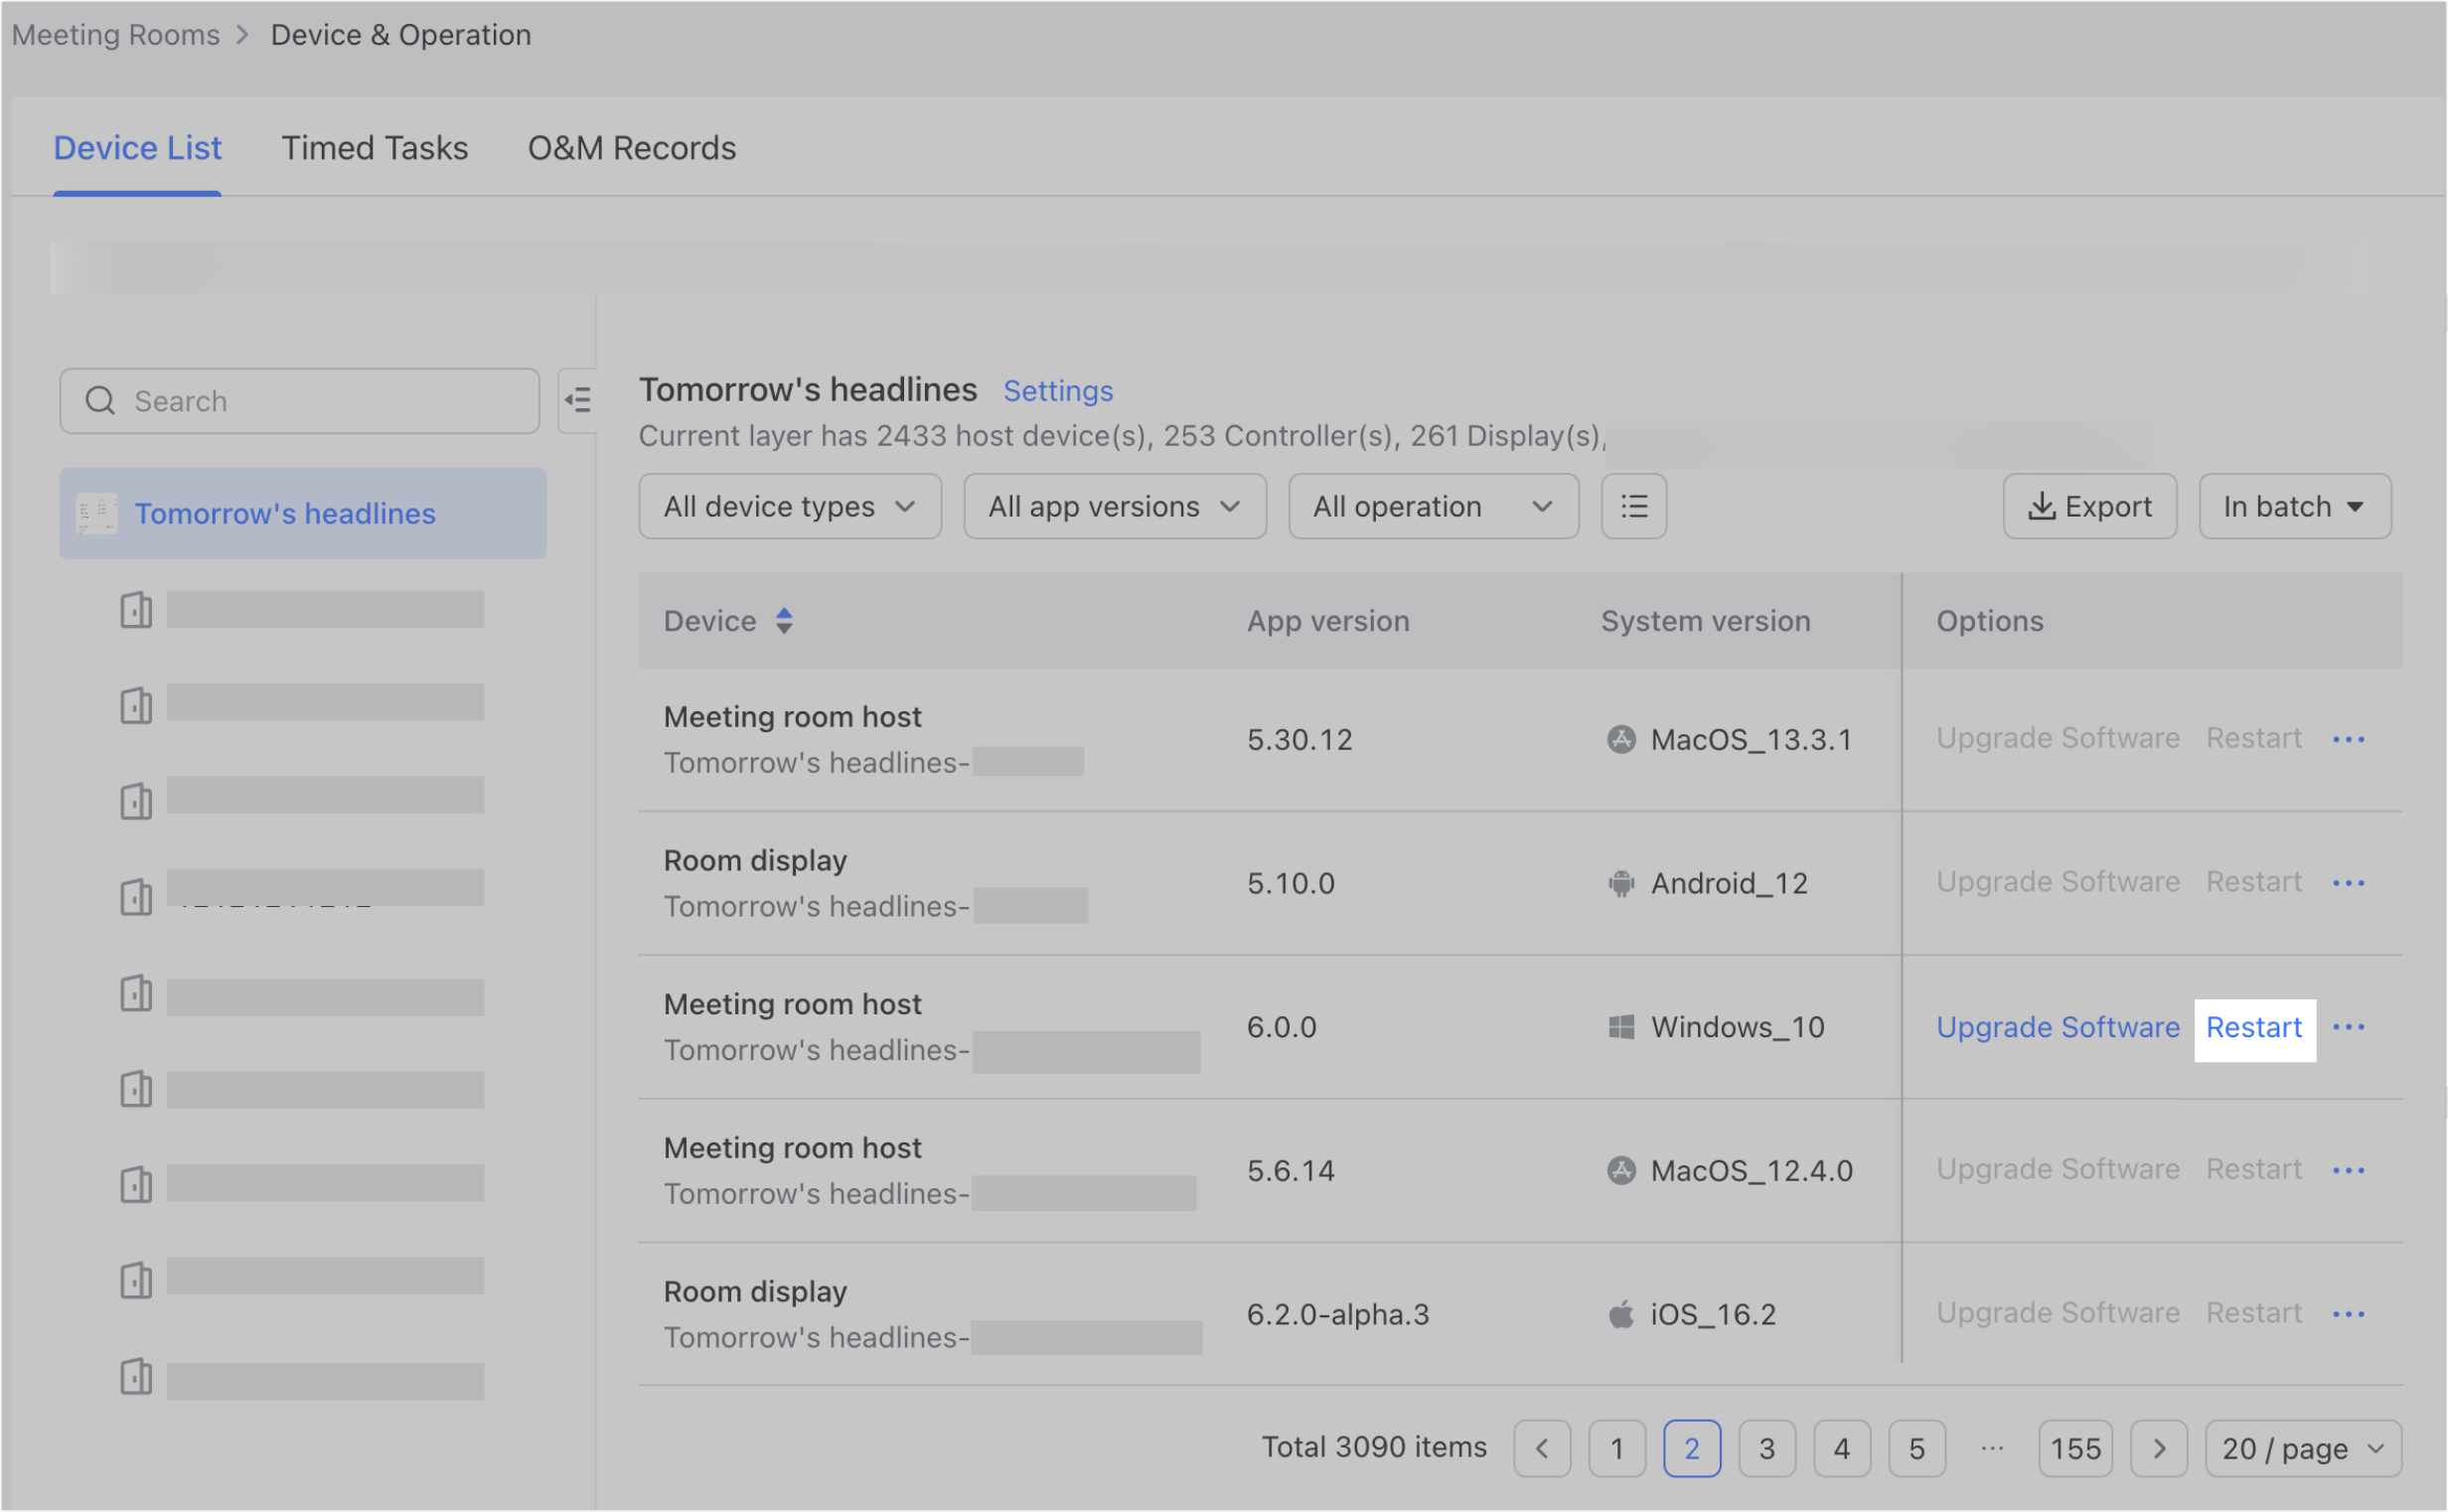
Task: Open the 20 / page size dropdown
Action: [x=2302, y=1447]
